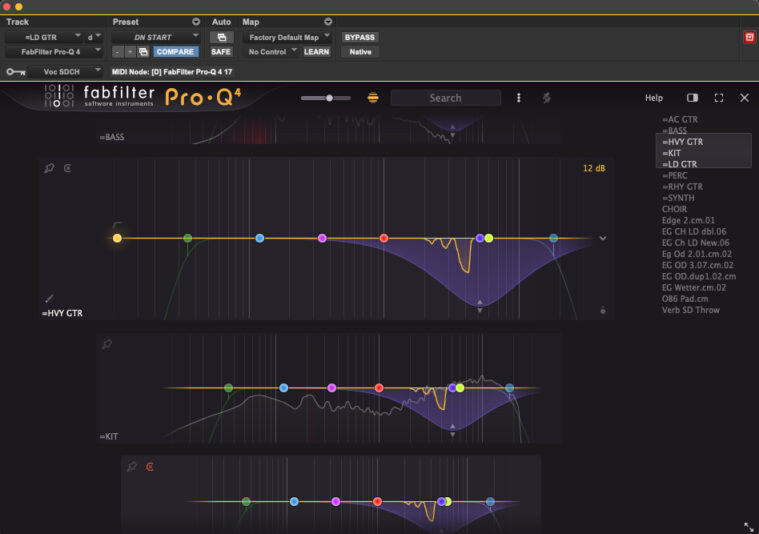The width and height of the screenshot is (759, 534).
Task: Click the slider next to the instance list icon
Action: click(x=326, y=98)
